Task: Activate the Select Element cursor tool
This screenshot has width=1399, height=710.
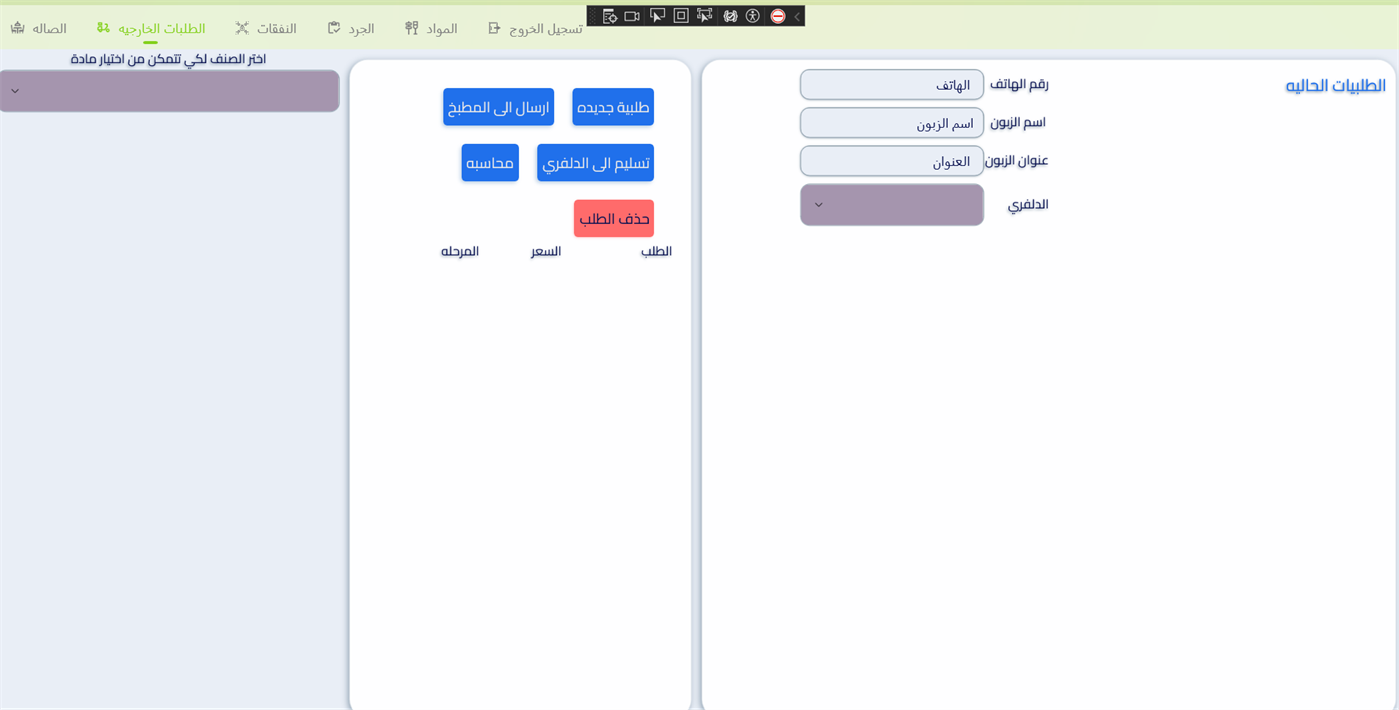Action: [657, 16]
